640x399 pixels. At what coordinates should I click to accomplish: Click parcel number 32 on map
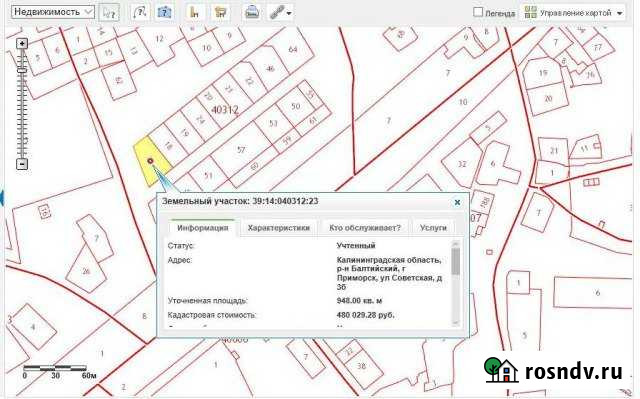pos(462,164)
